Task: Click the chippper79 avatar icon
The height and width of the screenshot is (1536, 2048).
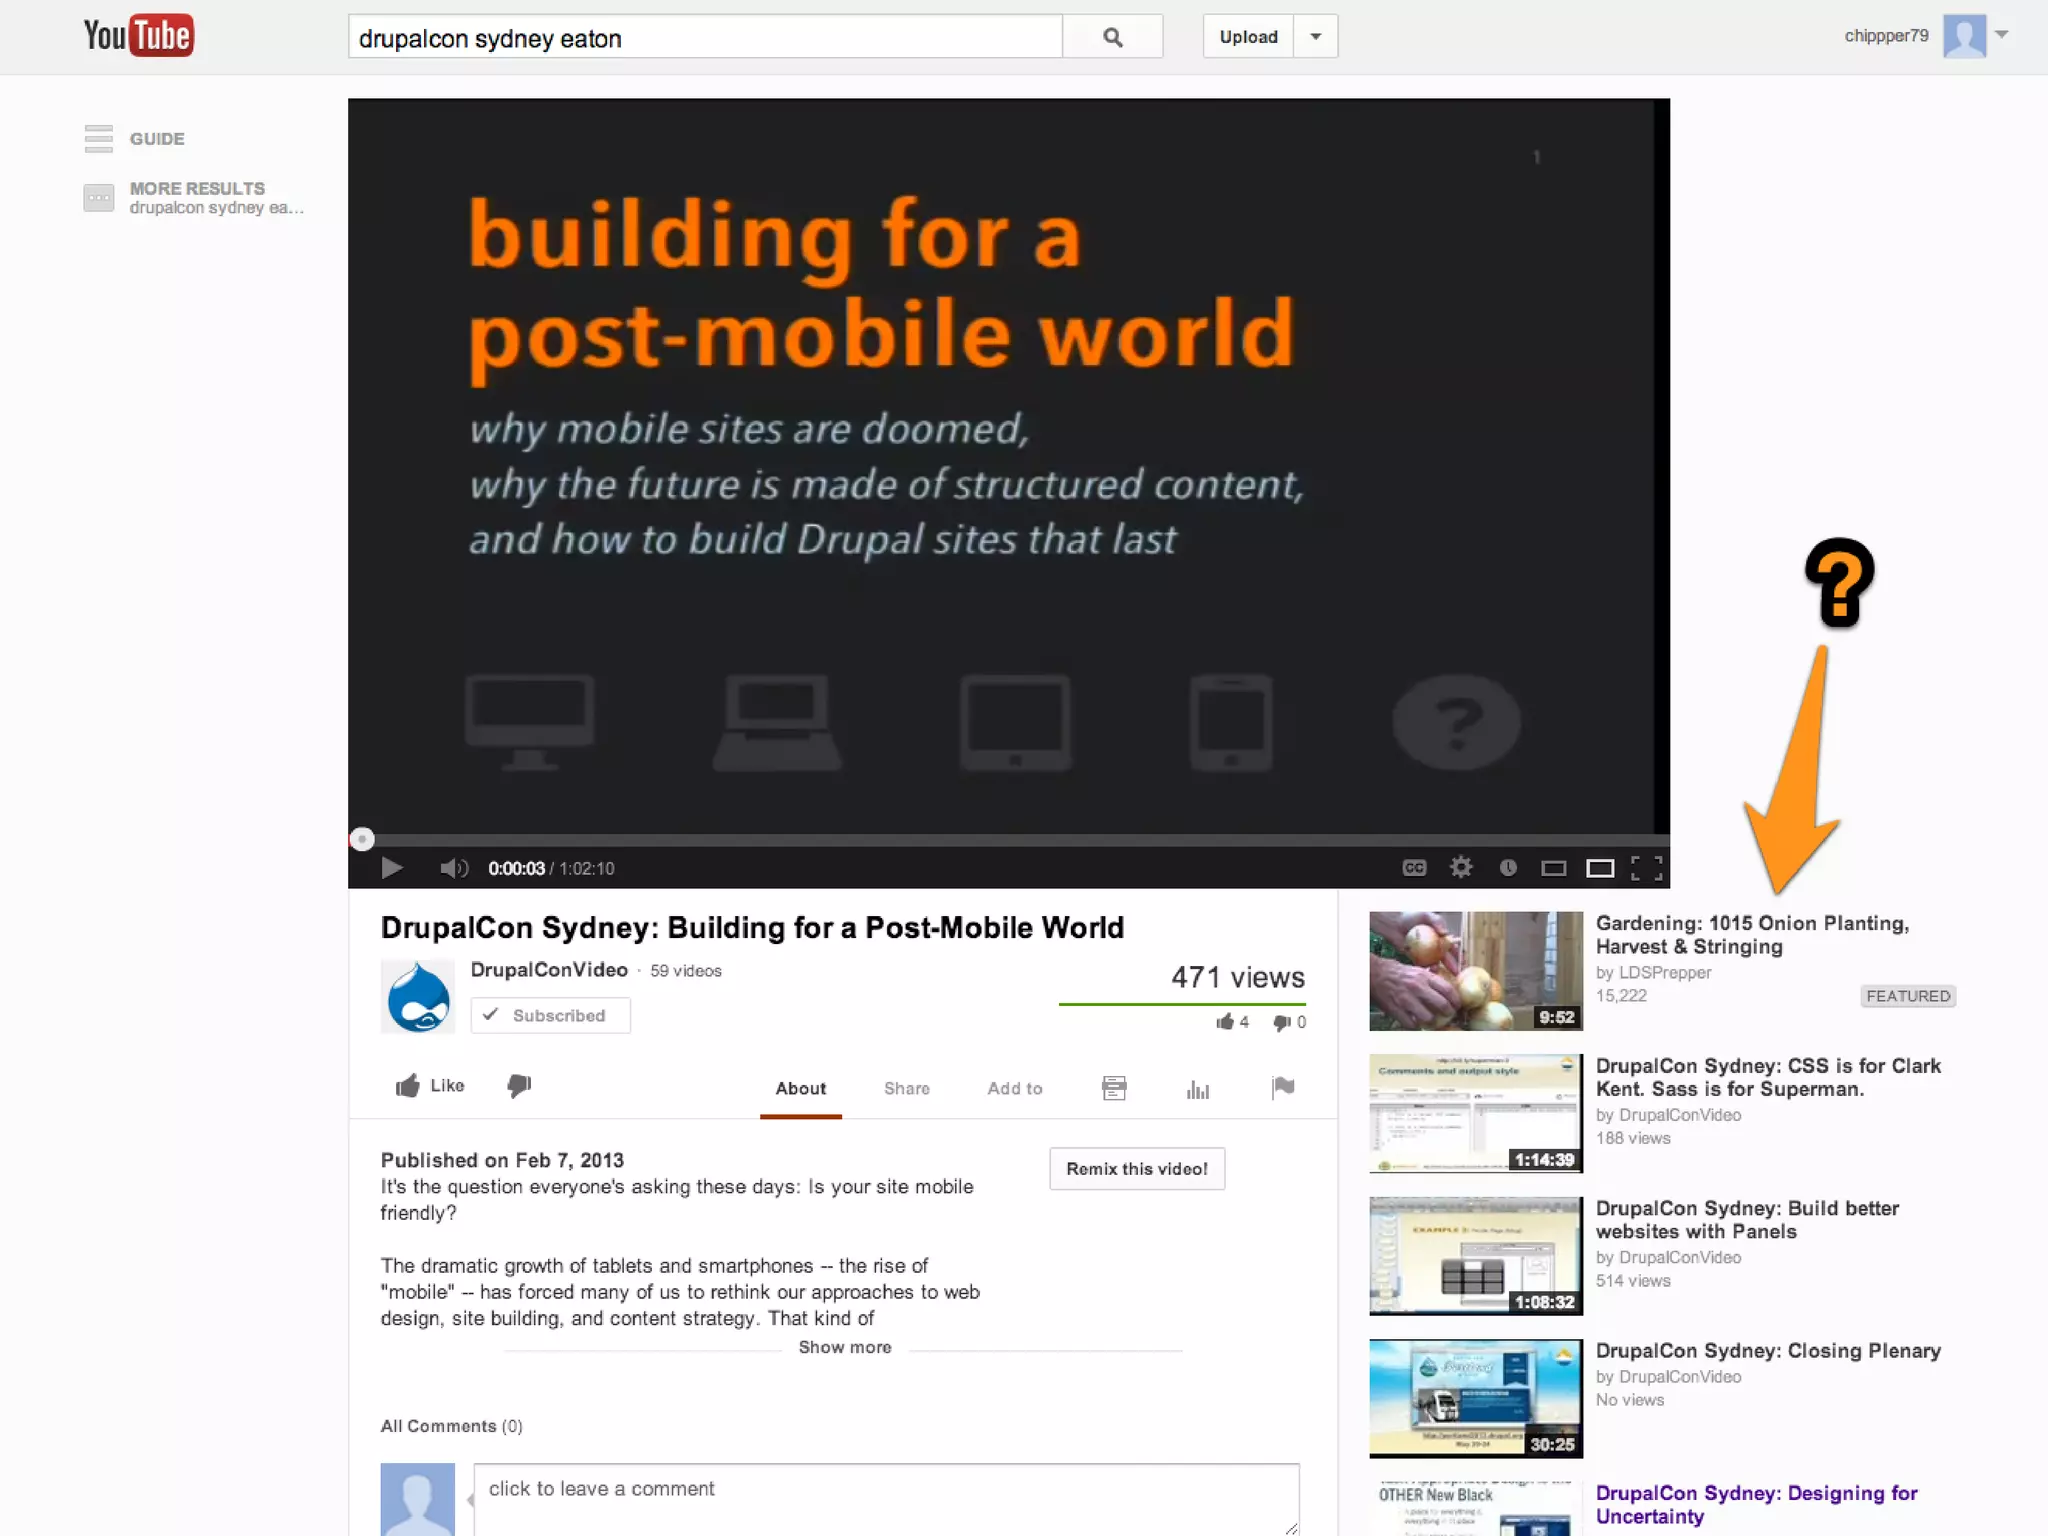Action: tap(1964, 36)
